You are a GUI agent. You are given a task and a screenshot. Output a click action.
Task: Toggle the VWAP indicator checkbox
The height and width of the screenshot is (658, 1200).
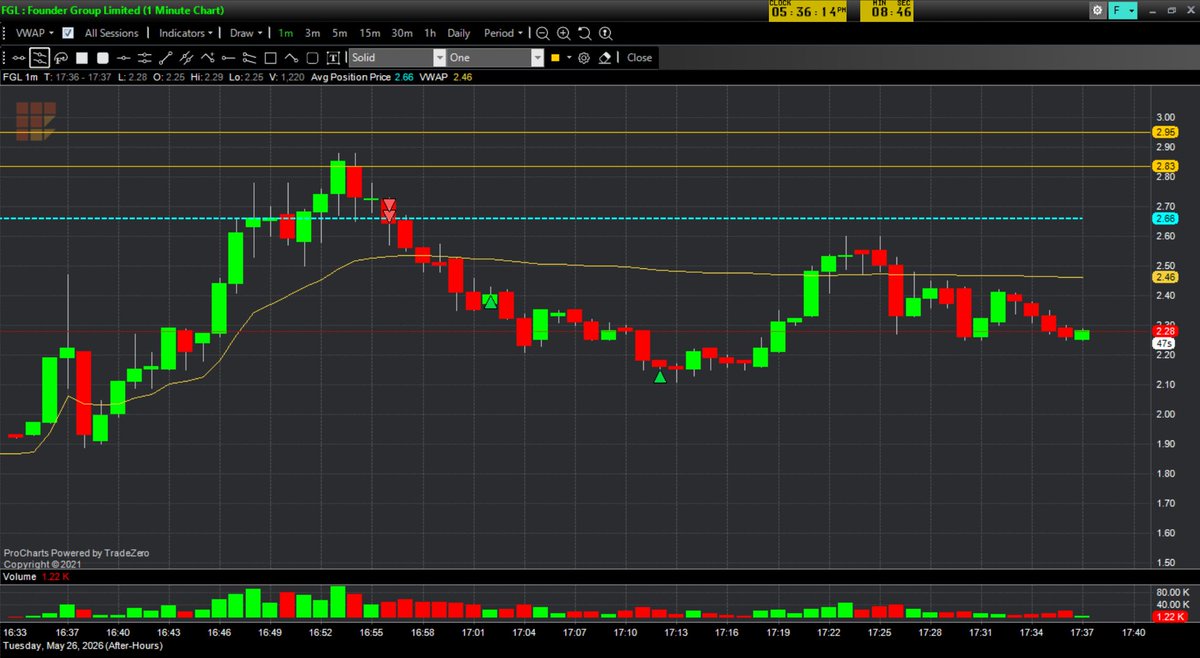point(68,33)
